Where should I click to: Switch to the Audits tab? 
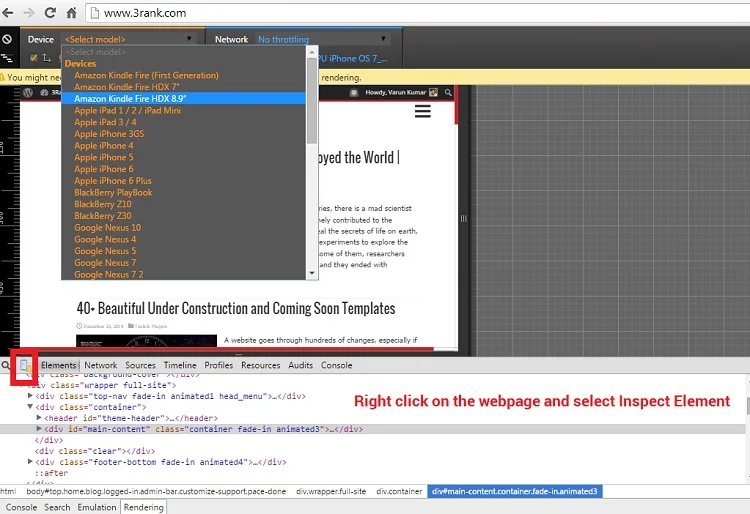[x=300, y=365]
